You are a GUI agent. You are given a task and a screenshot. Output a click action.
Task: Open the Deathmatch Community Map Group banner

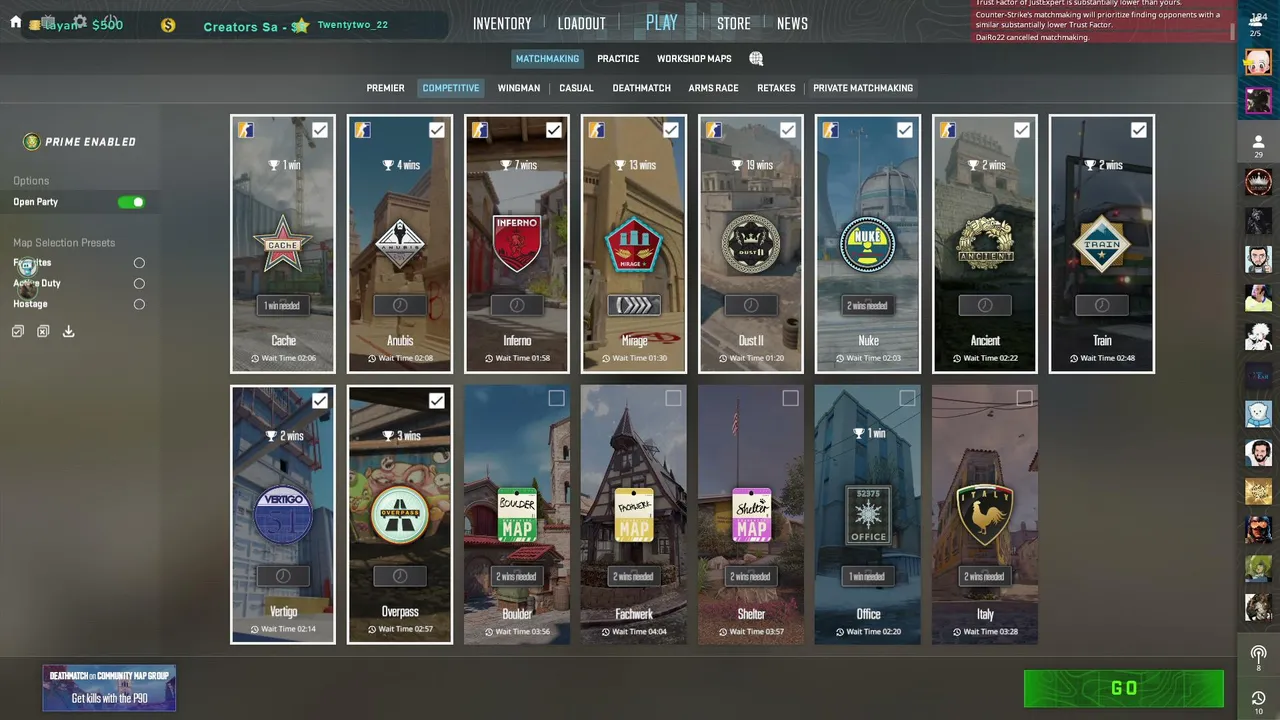109,688
